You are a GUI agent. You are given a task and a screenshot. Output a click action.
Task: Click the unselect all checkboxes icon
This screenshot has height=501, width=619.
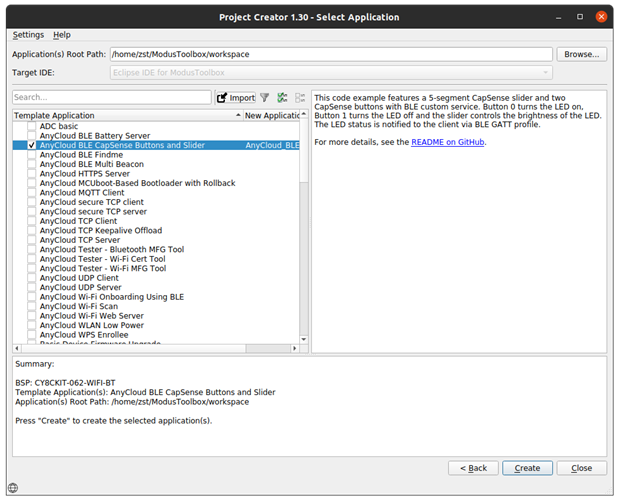coord(300,98)
